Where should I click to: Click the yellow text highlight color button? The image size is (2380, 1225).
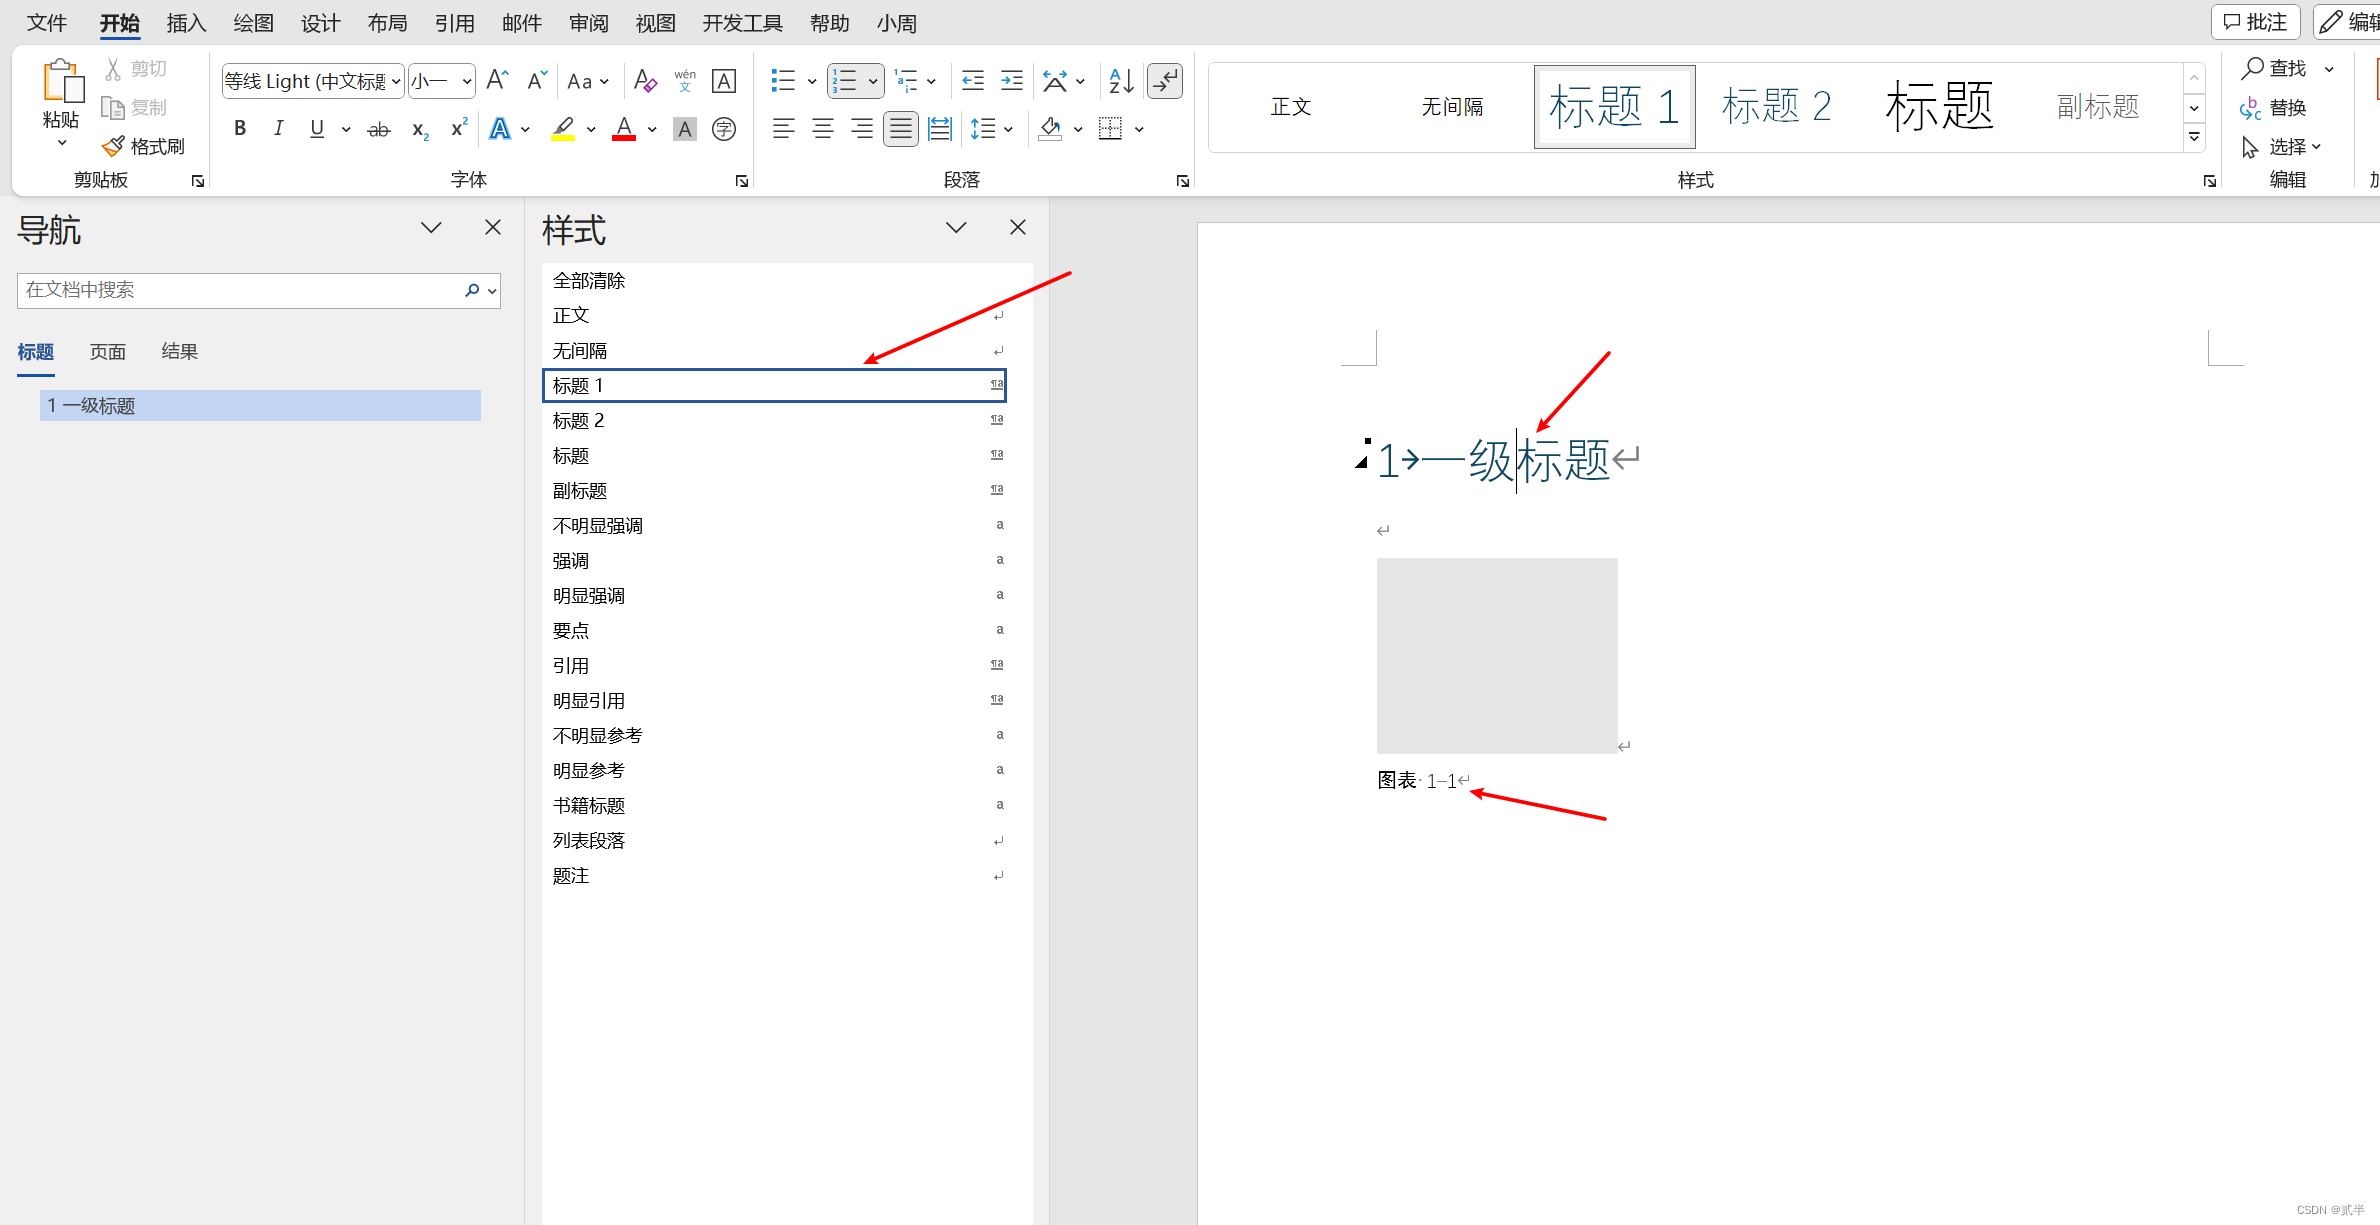point(563,129)
